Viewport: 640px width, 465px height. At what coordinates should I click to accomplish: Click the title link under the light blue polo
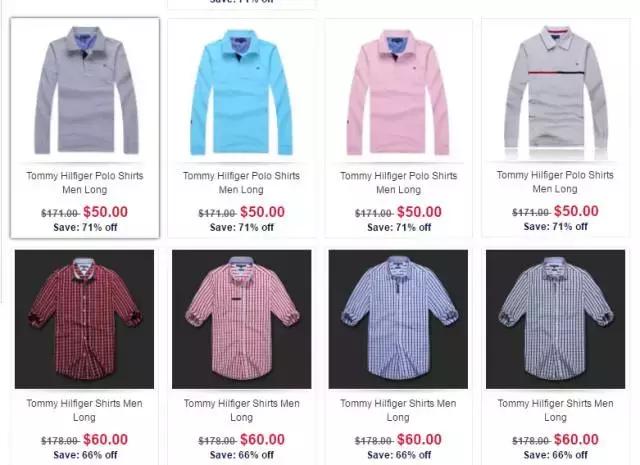pyautogui.click(x=241, y=182)
